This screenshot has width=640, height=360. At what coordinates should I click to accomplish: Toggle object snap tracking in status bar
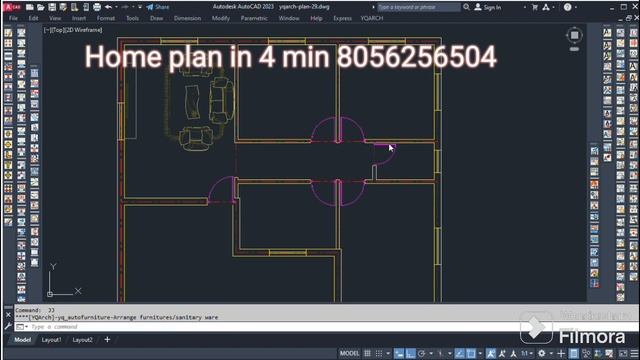click(459, 353)
